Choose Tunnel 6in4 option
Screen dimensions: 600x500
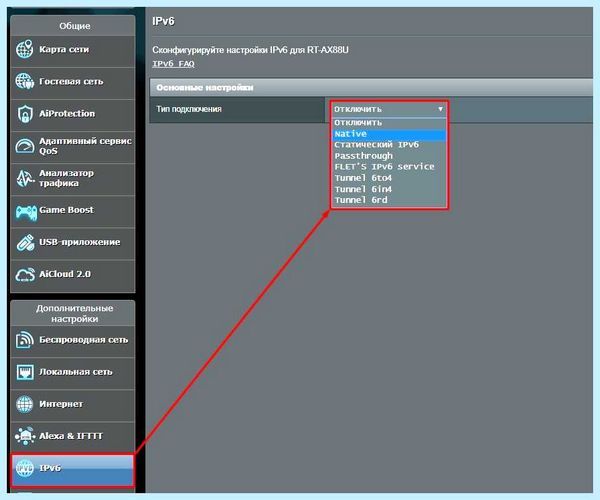click(389, 189)
